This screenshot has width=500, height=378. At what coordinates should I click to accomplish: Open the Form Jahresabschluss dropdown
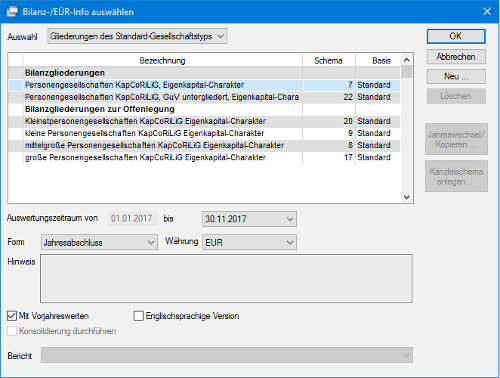tap(99, 242)
